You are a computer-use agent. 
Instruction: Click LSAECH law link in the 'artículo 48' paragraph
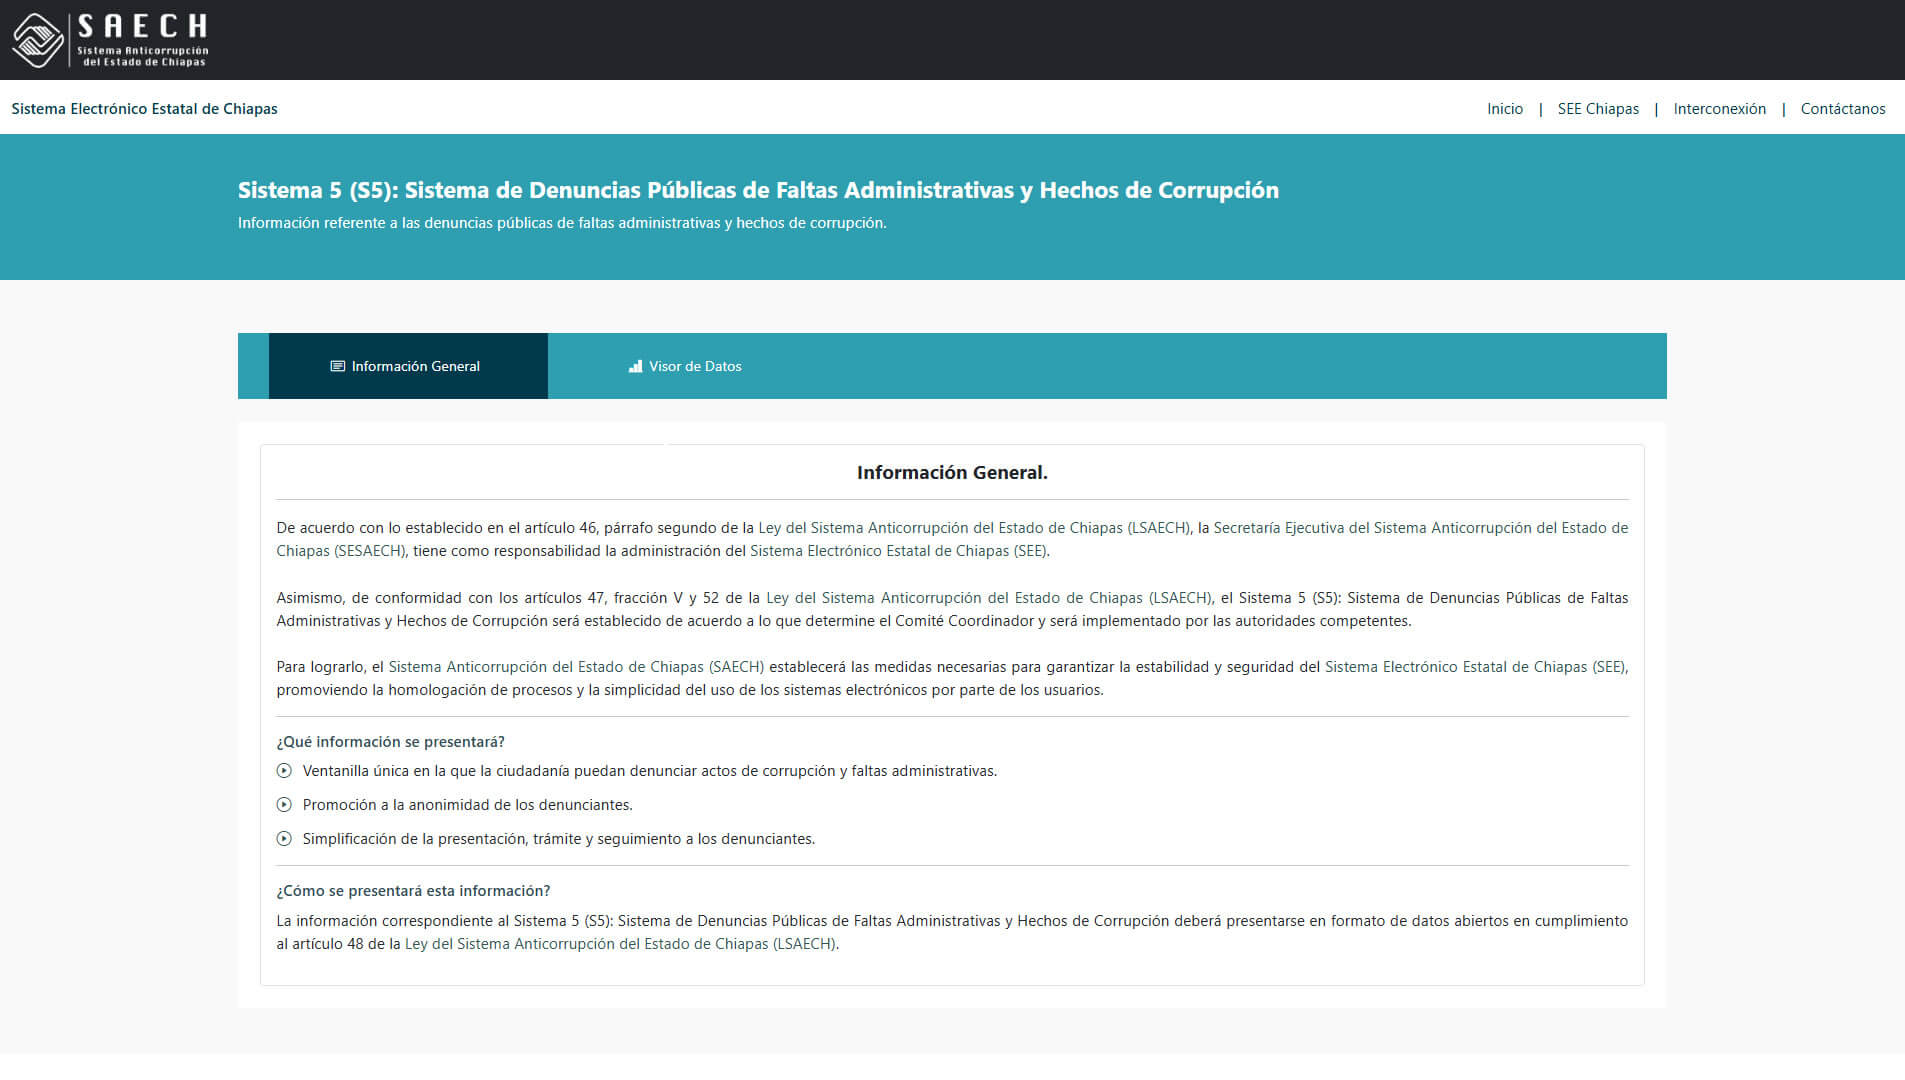[x=621, y=944]
